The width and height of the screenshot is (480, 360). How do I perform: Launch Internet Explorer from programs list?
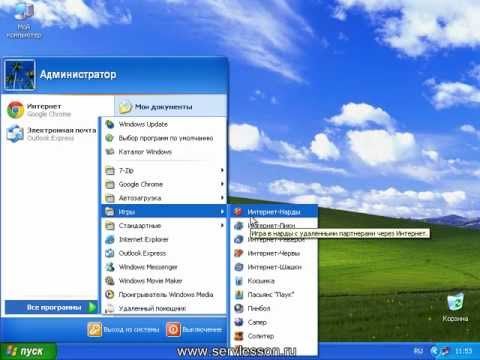click(164, 239)
